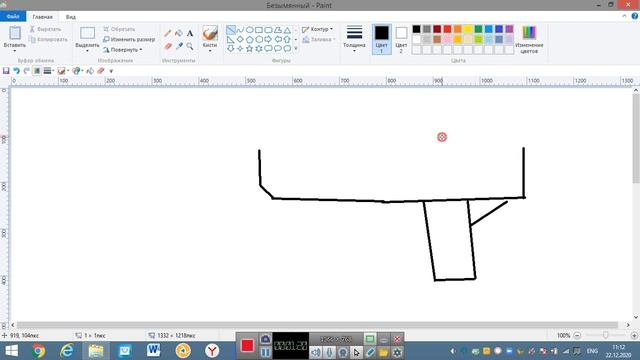Open the File (Файл) menu
Image resolution: width=640 pixels, height=360 pixels.
click(13, 17)
